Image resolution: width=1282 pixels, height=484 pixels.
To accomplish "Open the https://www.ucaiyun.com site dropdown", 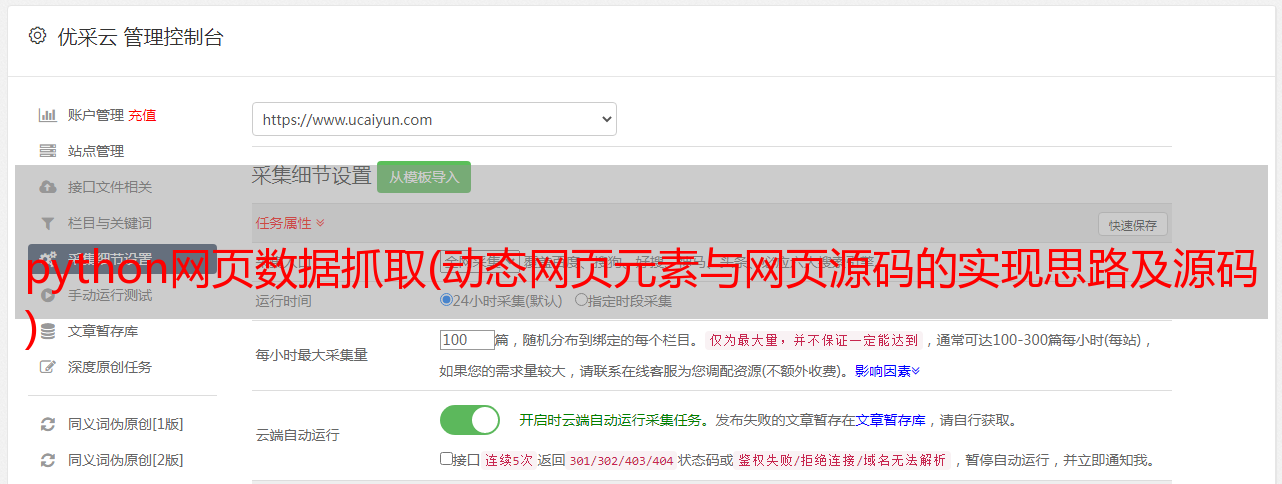I will (434, 119).
